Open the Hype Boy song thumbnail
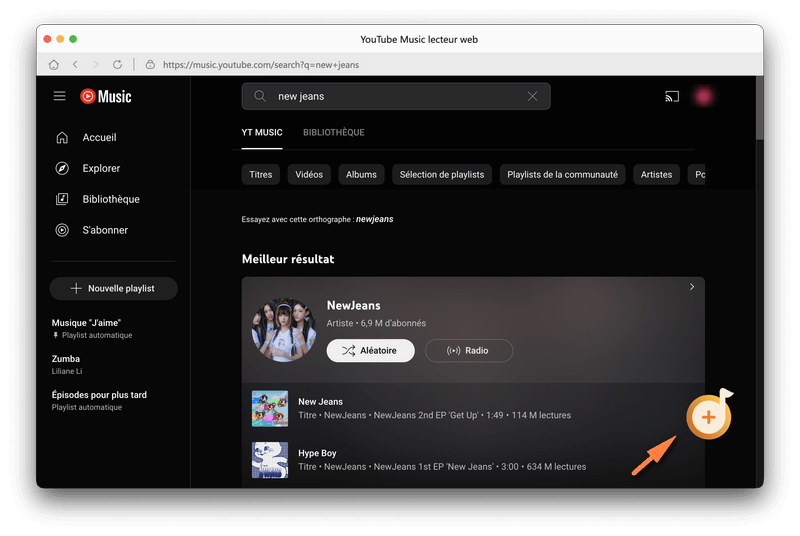This screenshot has height=536, width=800. pos(270,460)
